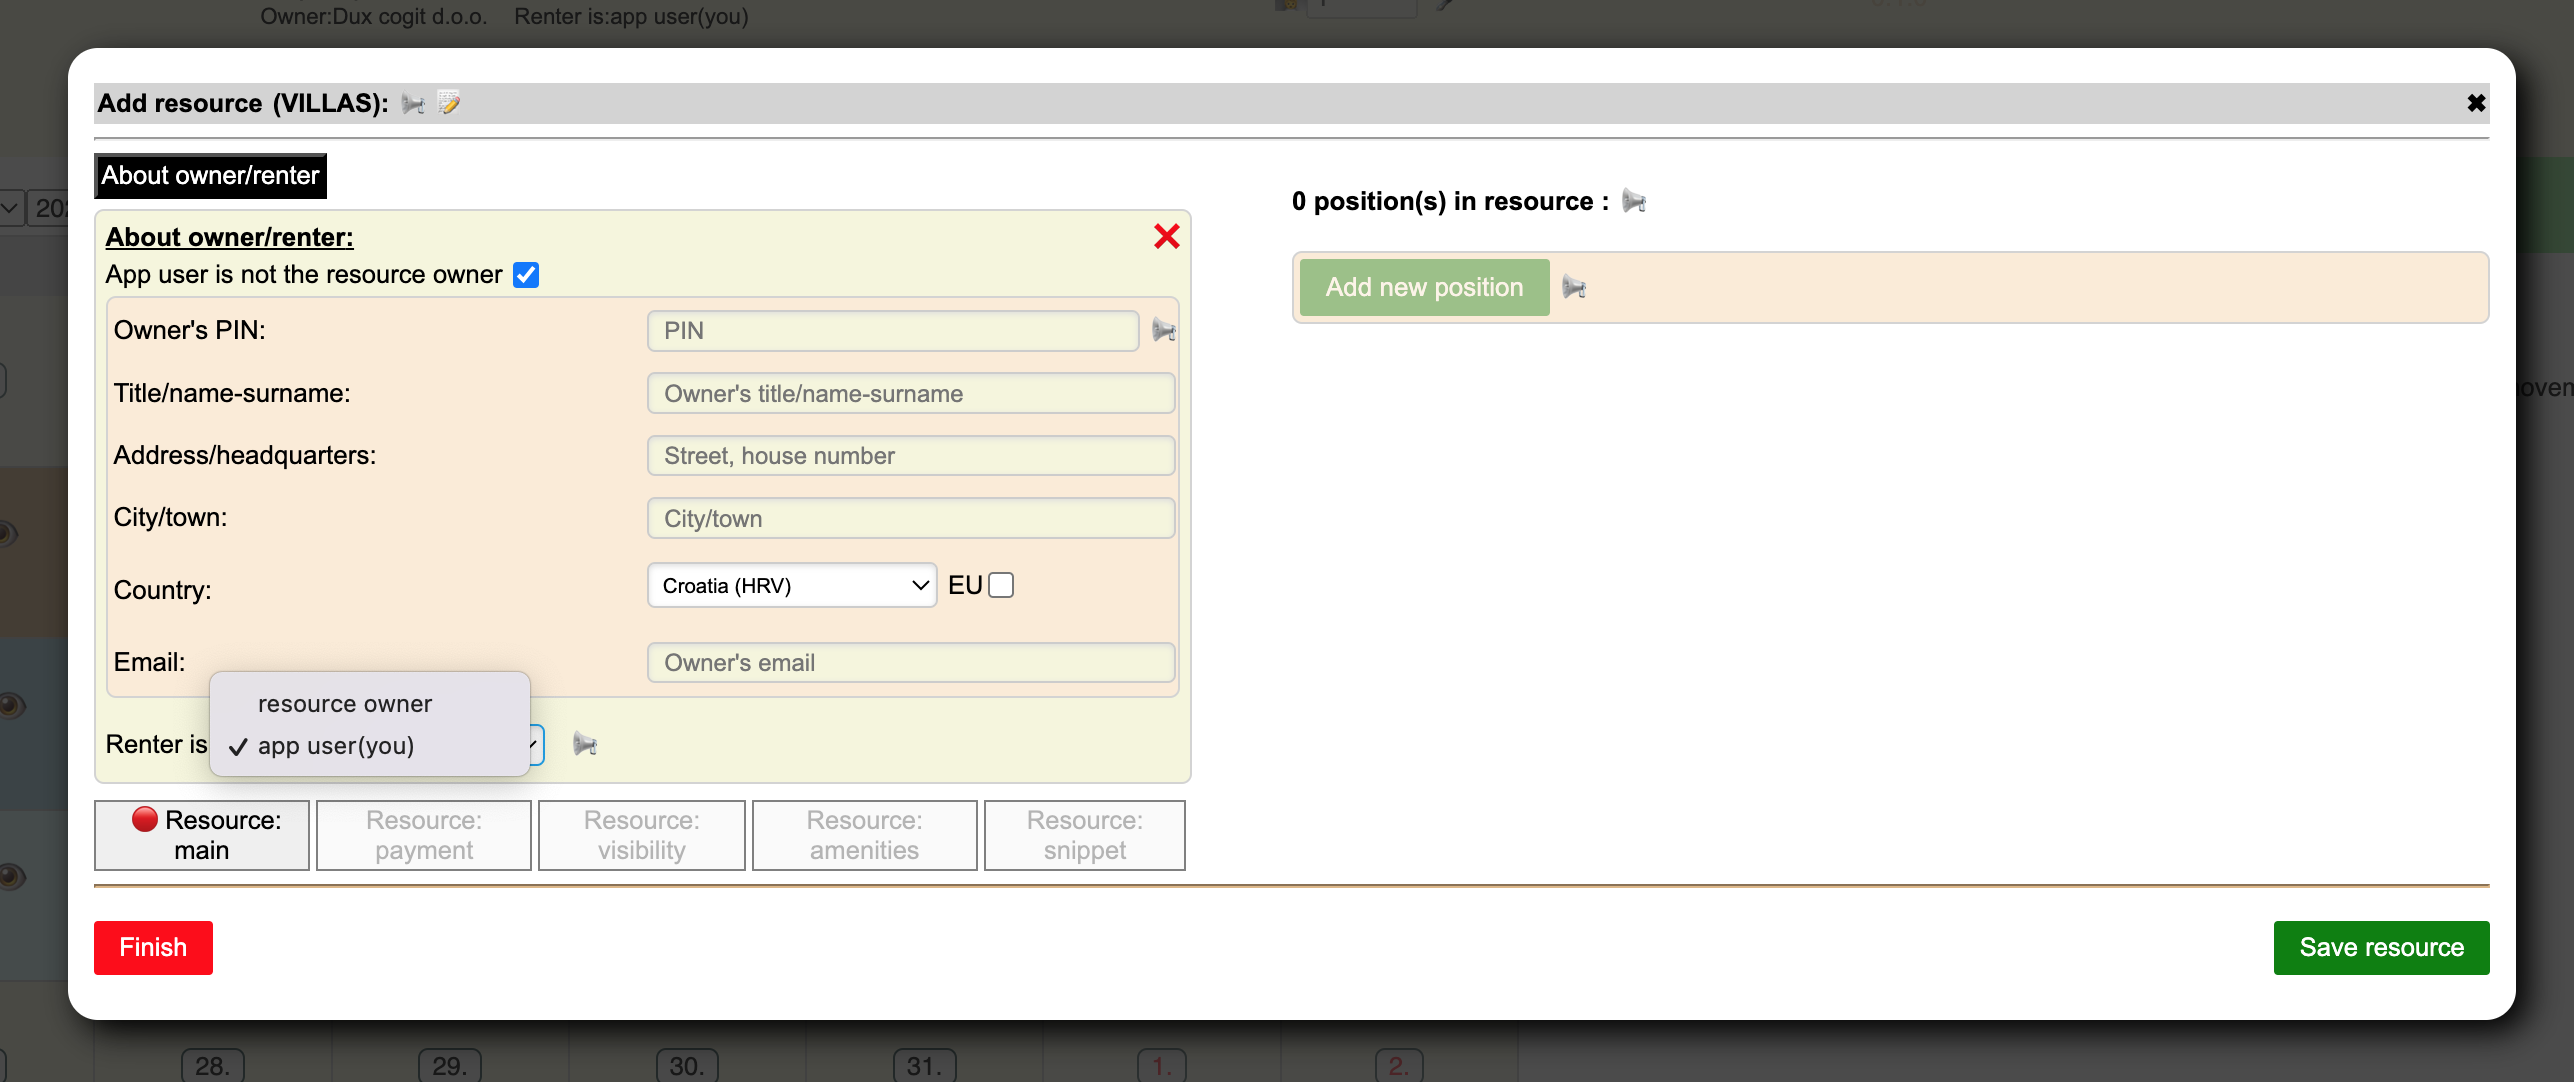Viewport: 2574px width, 1082px height.
Task: Focus the Owner's email input field
Action: [911, 663]
